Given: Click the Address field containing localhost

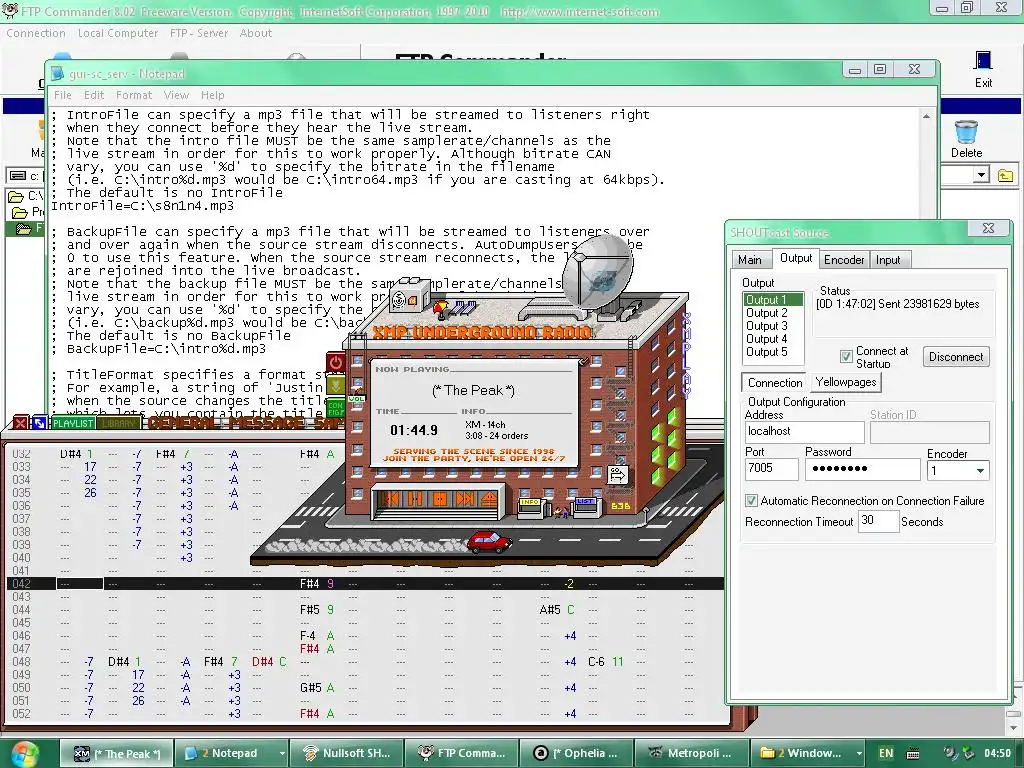Looking at the screenshot, I should 805,432.
